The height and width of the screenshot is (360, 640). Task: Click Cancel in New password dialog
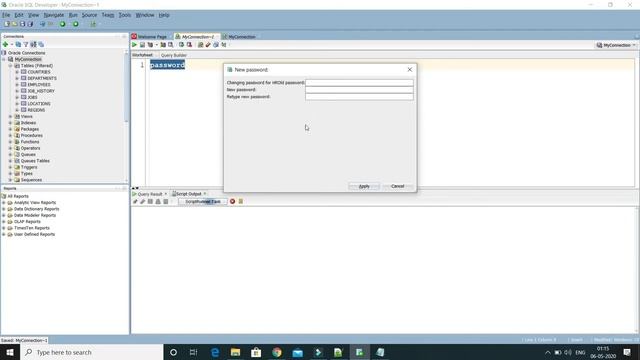(398, 186)
